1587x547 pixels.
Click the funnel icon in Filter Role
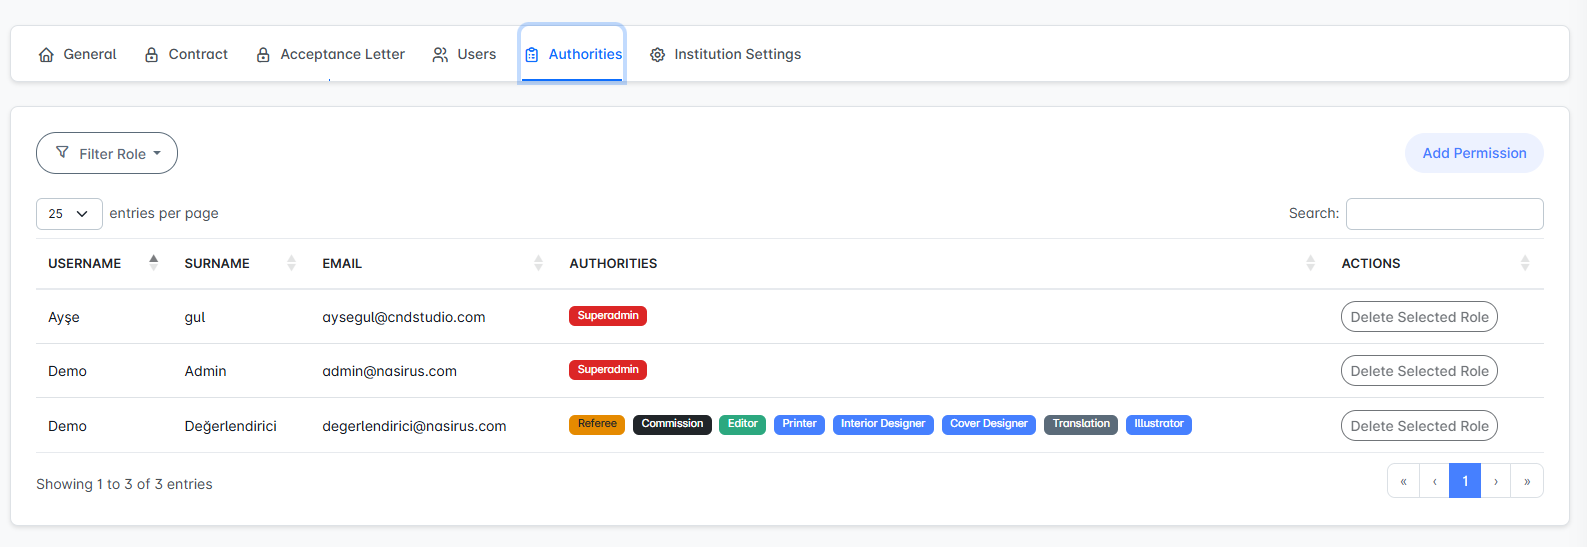coord(62,153)
